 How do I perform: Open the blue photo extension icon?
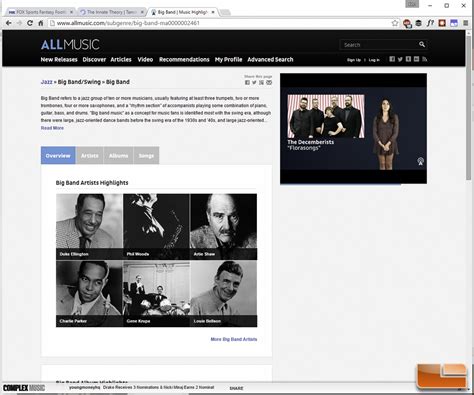click(x=454, y=23)
